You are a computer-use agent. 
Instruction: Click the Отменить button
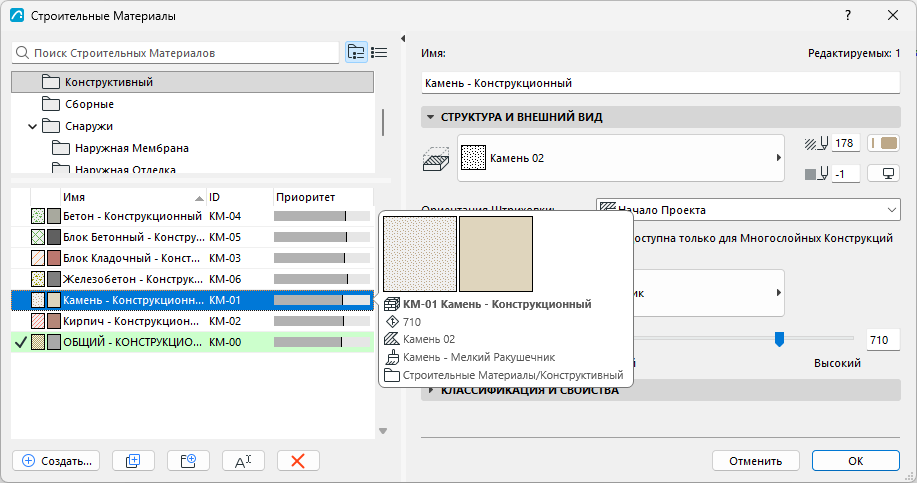tap(756, 461)
